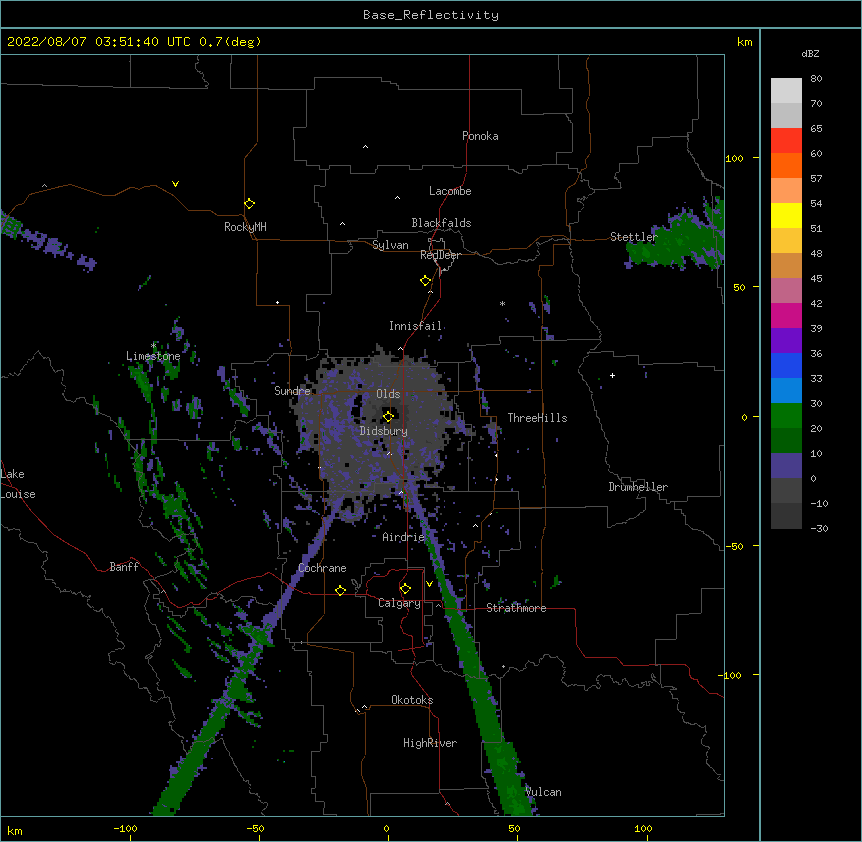The image size is (862, 842).
Task: Click the white caret marker northwest of Sylvan
Action: 342,224
